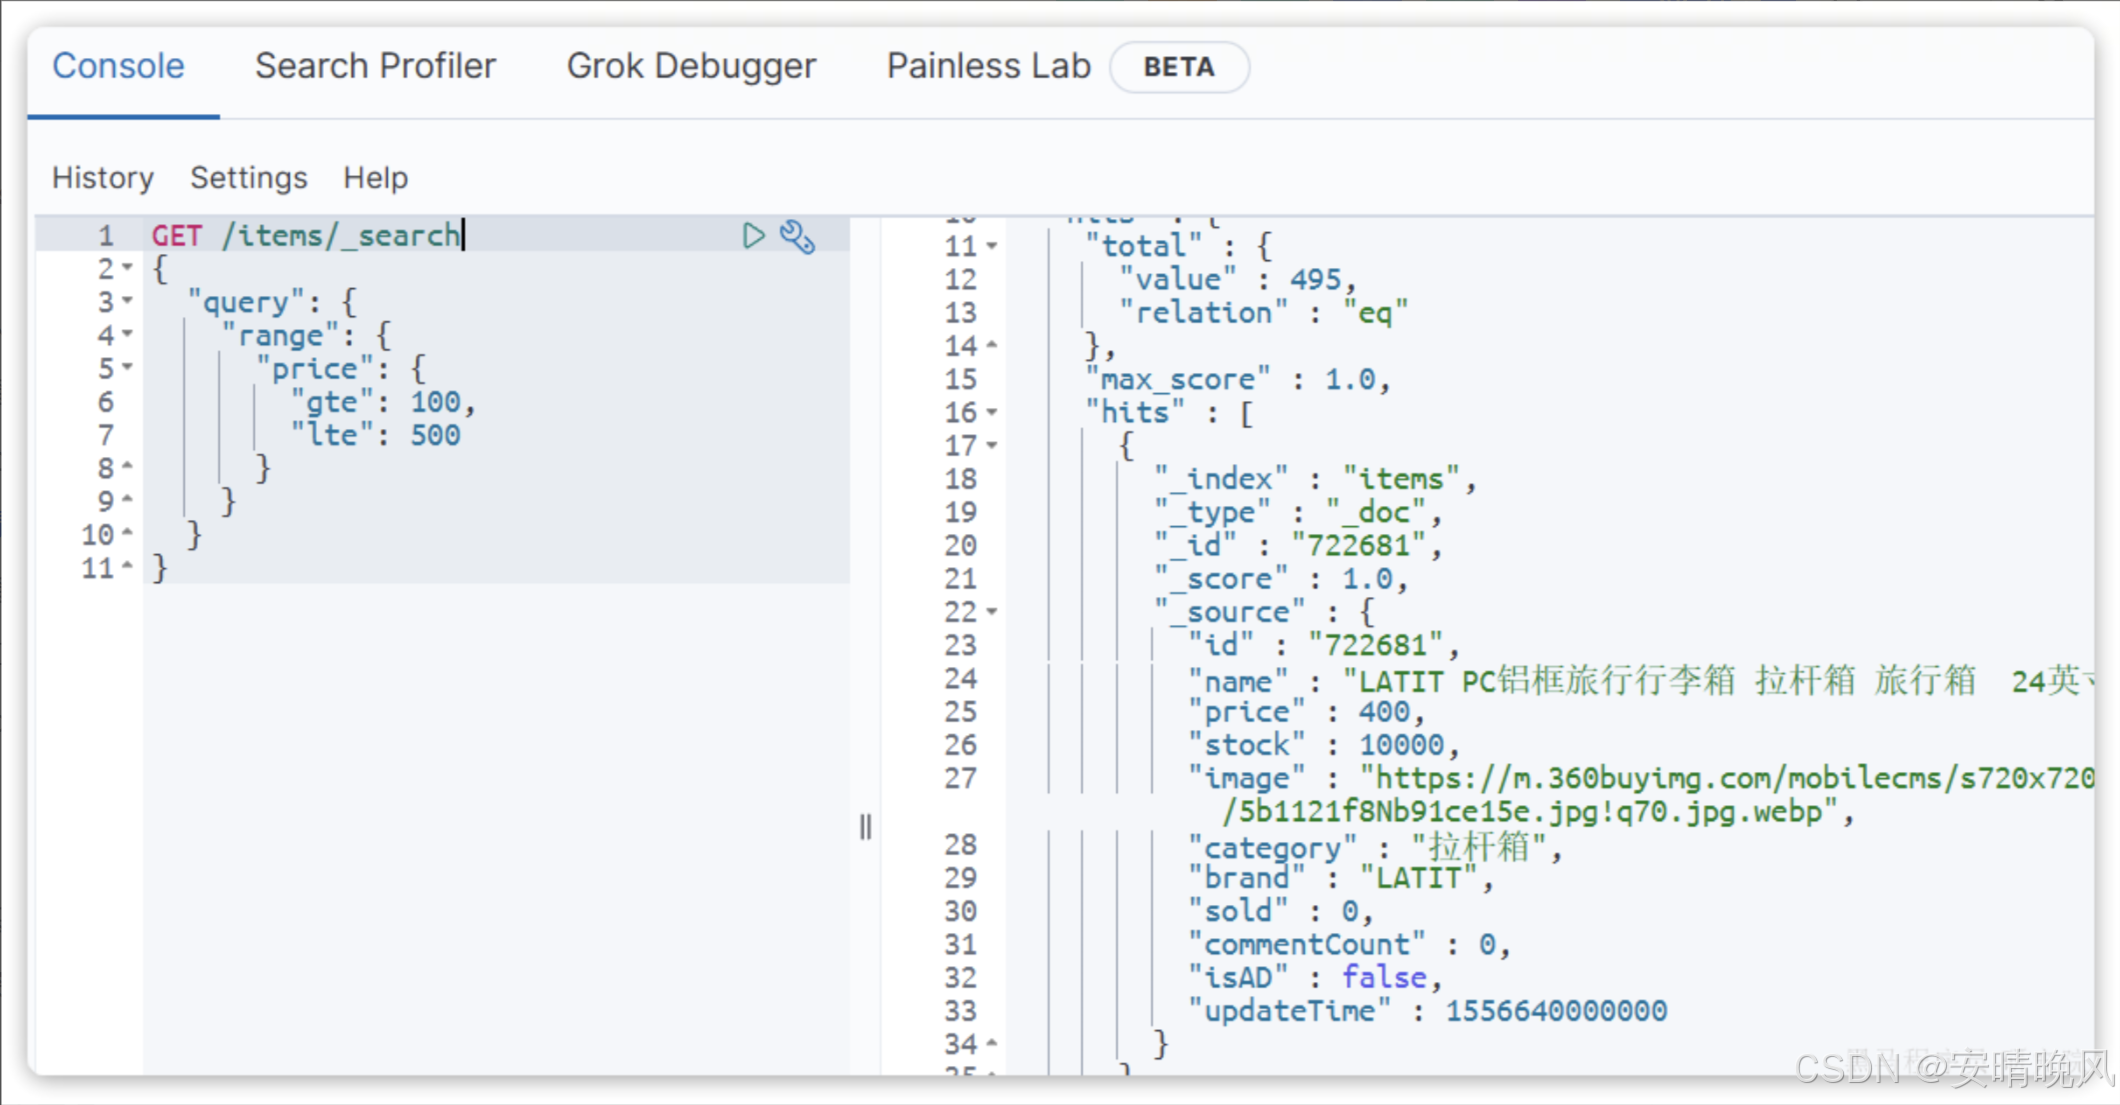Switch to the Search Profiler tab
This screenshot has height=1105, width=2120.
tap(375, 66)
